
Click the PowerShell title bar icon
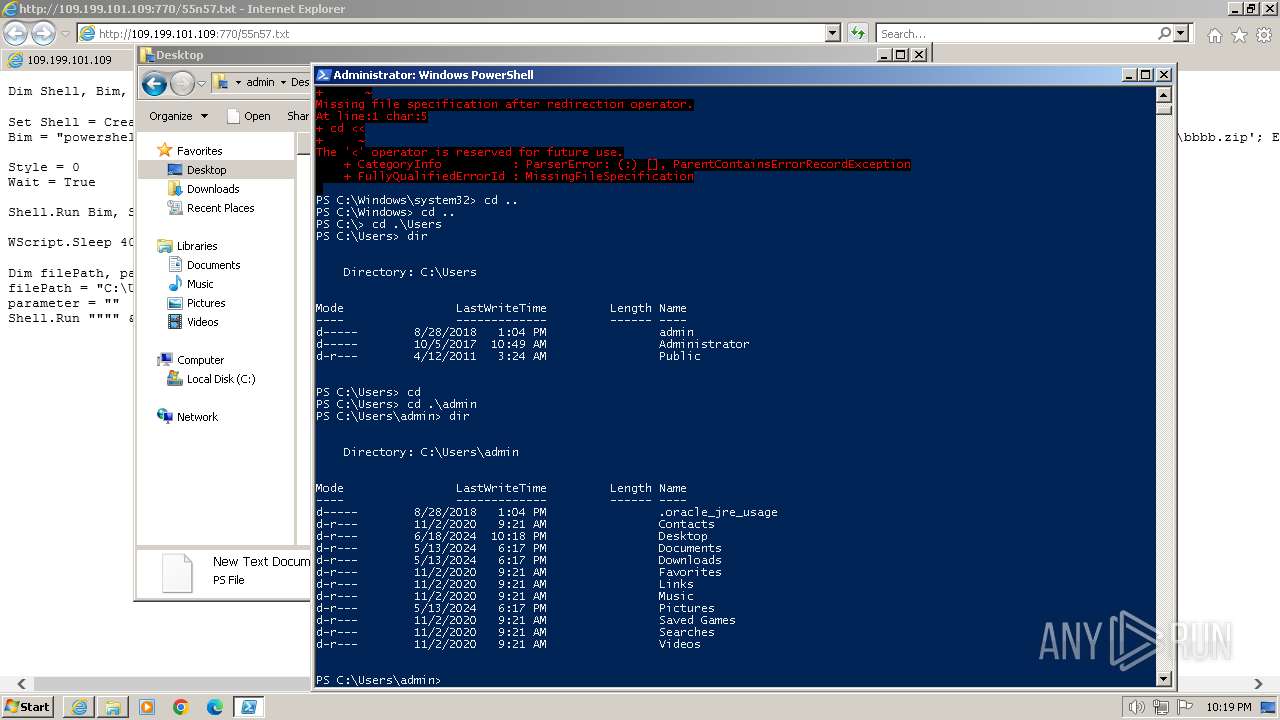(x=324, y=75)
